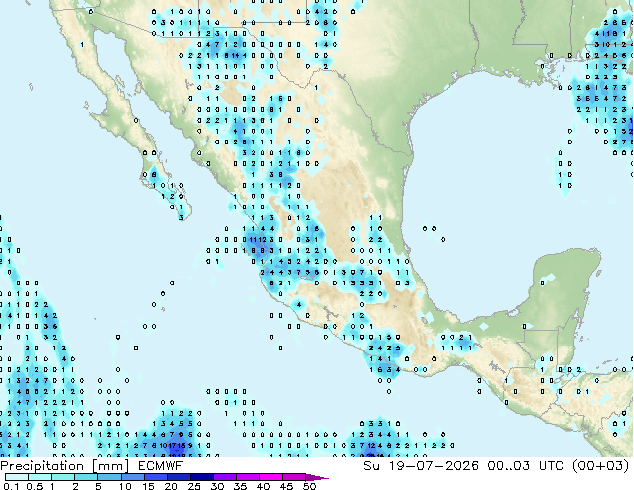The image size is (634, 490).
Task: Click the '1112' precipitation value on the Pacific coast
Action: tap(258, 240)
